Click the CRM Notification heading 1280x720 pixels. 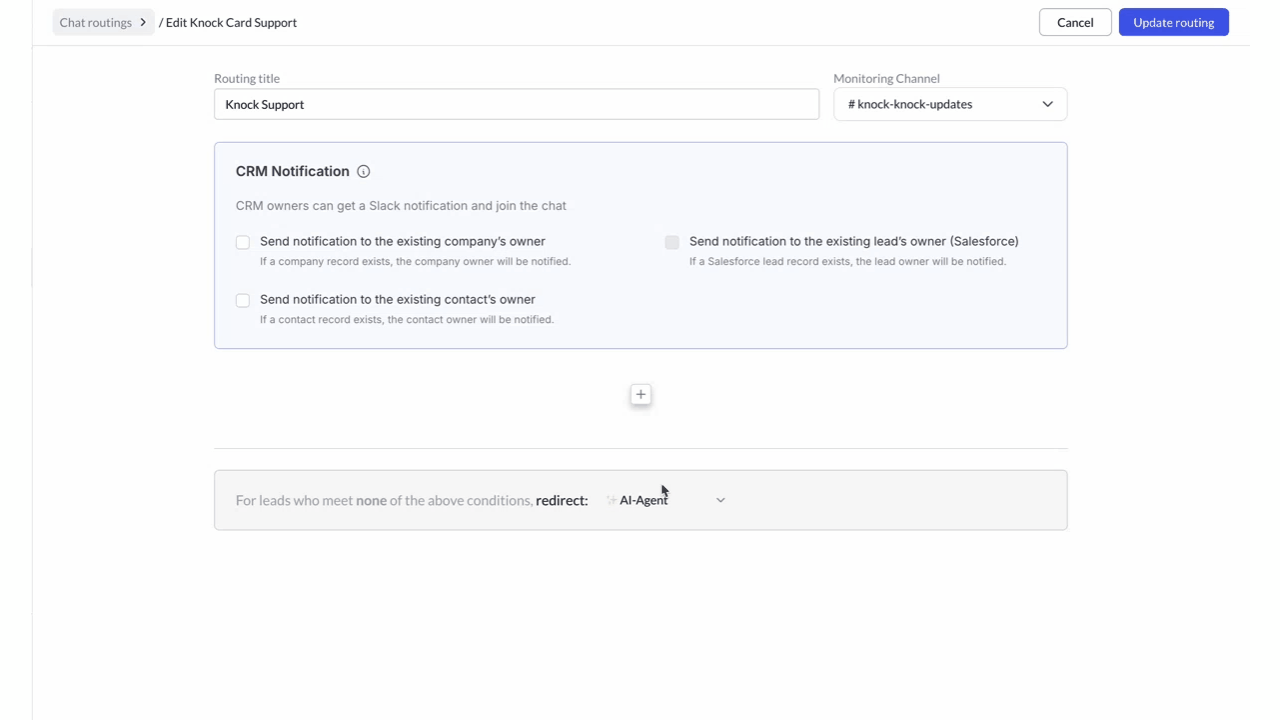292,172
